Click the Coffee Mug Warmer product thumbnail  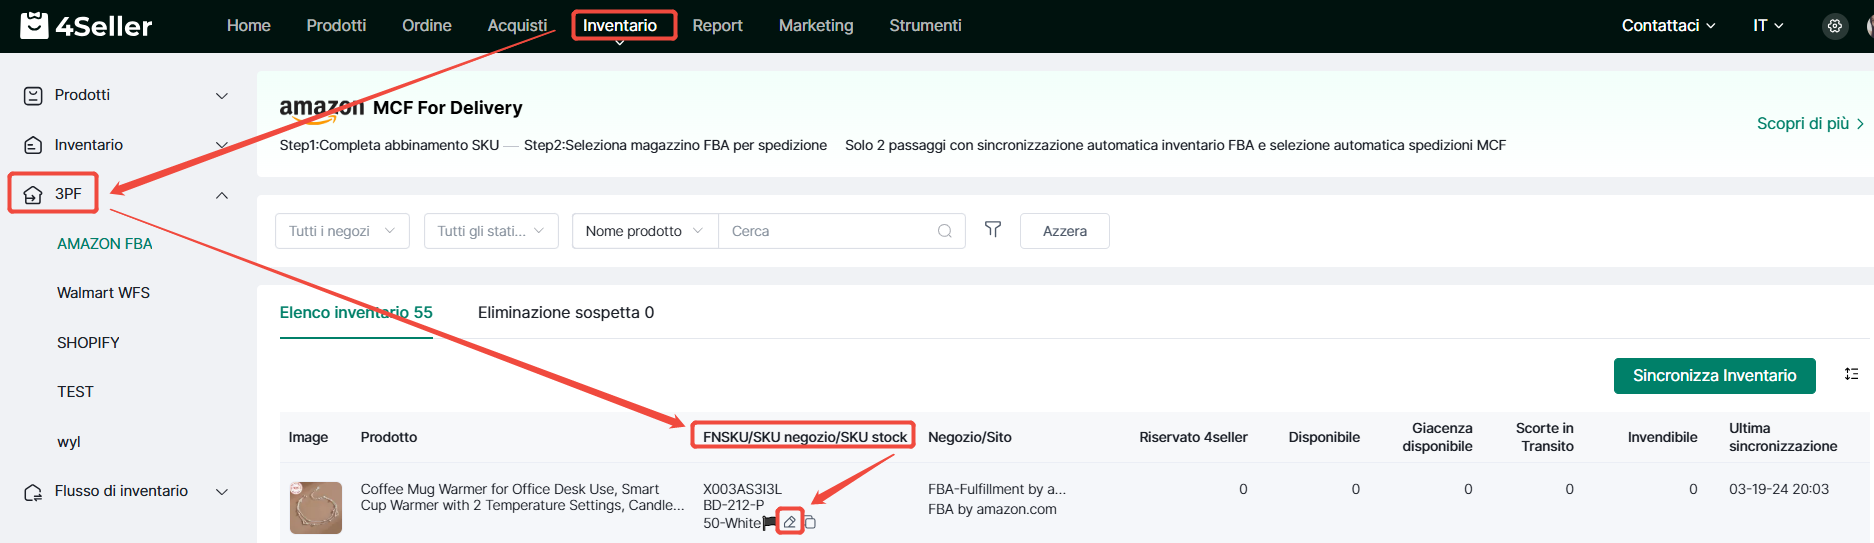coord(315,508)
